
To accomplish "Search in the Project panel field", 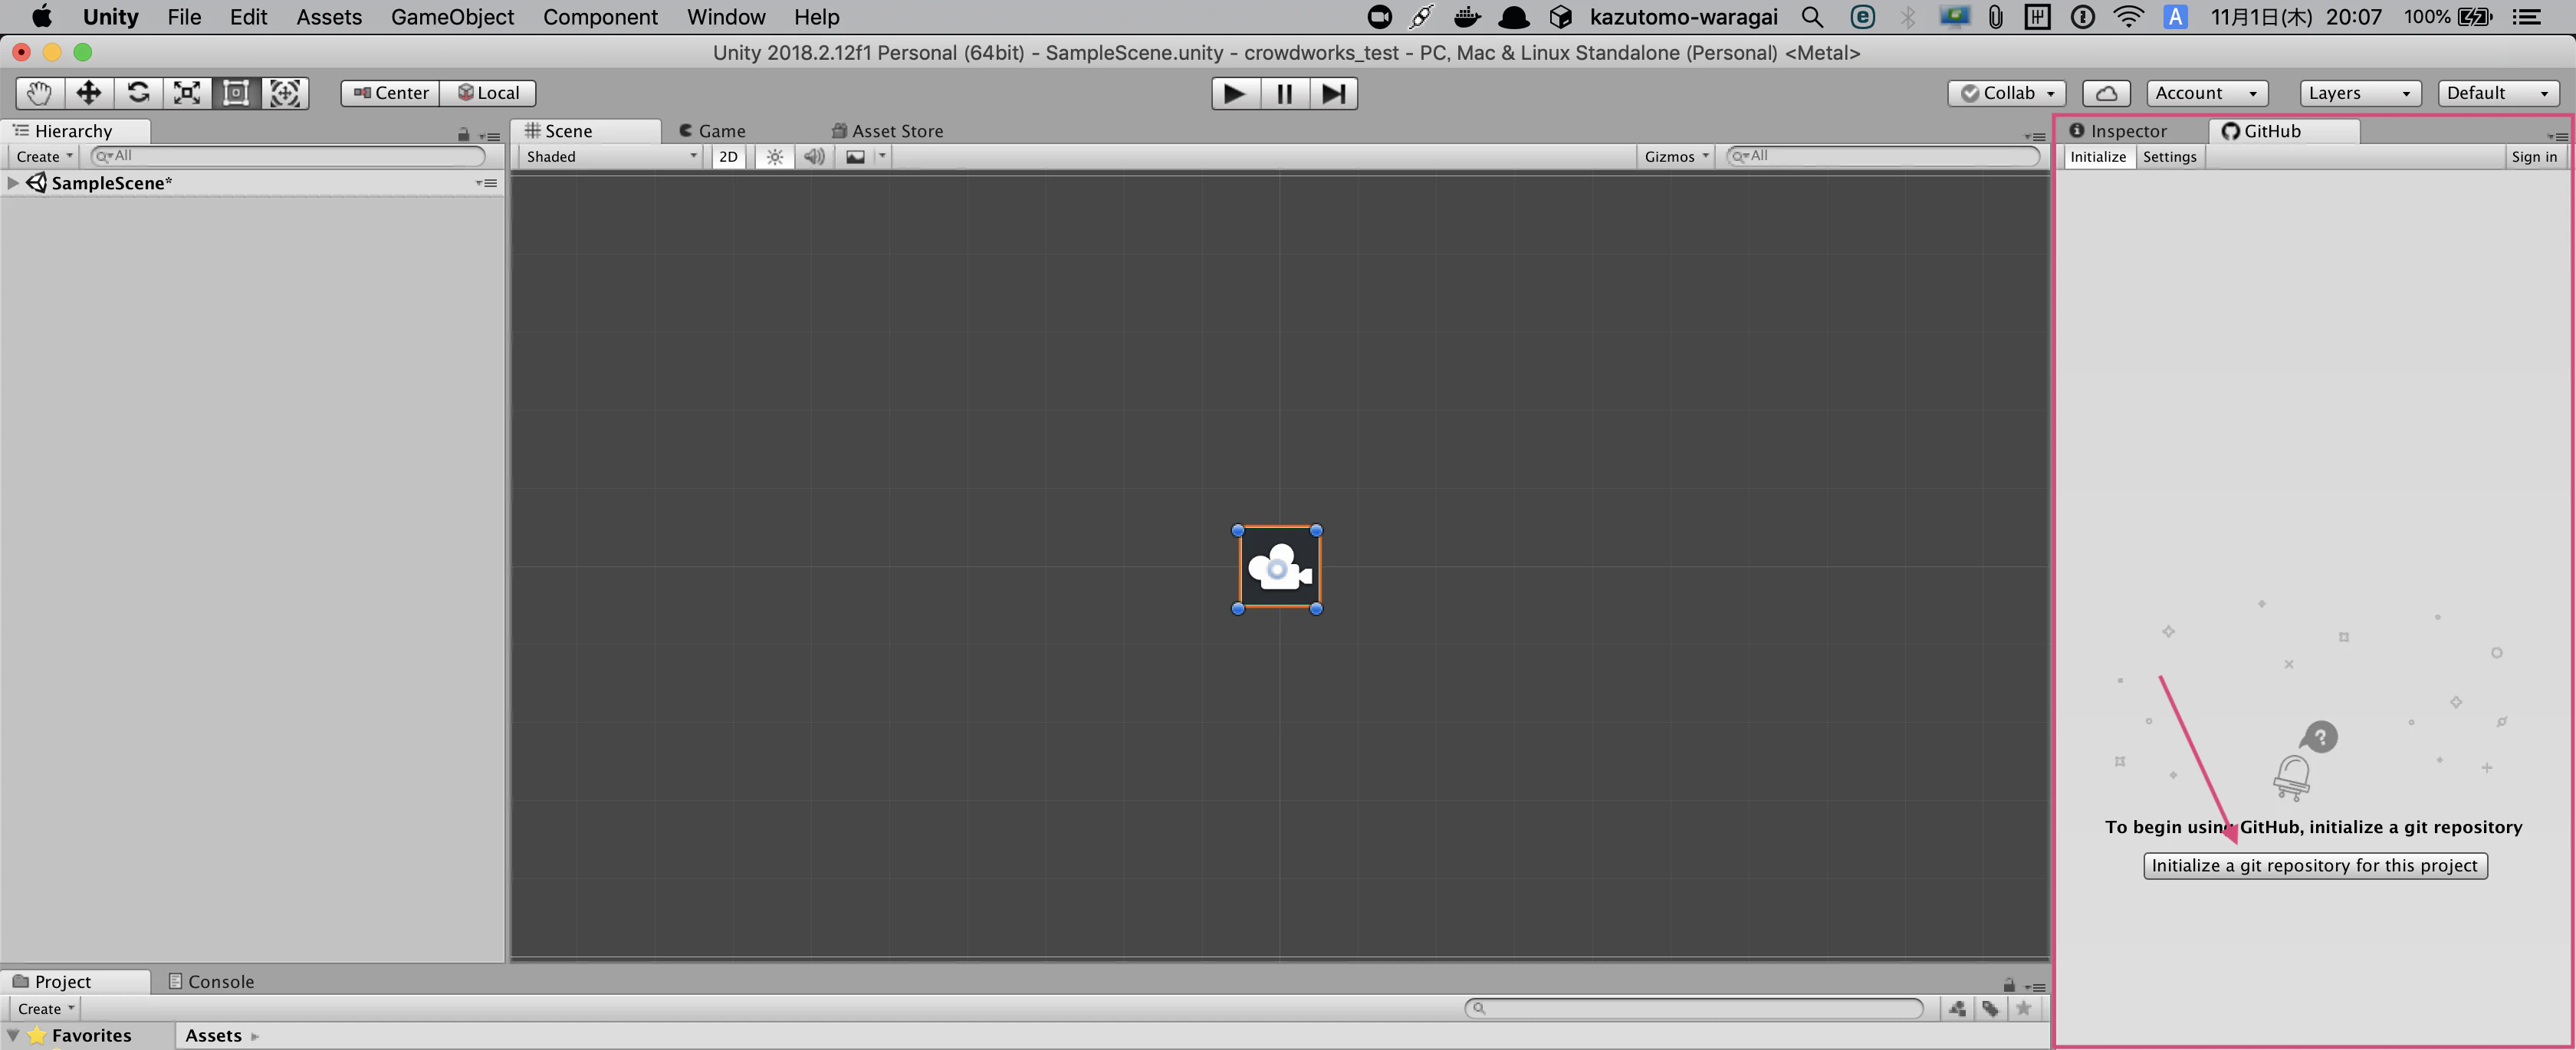I will click(1694, 1008).
